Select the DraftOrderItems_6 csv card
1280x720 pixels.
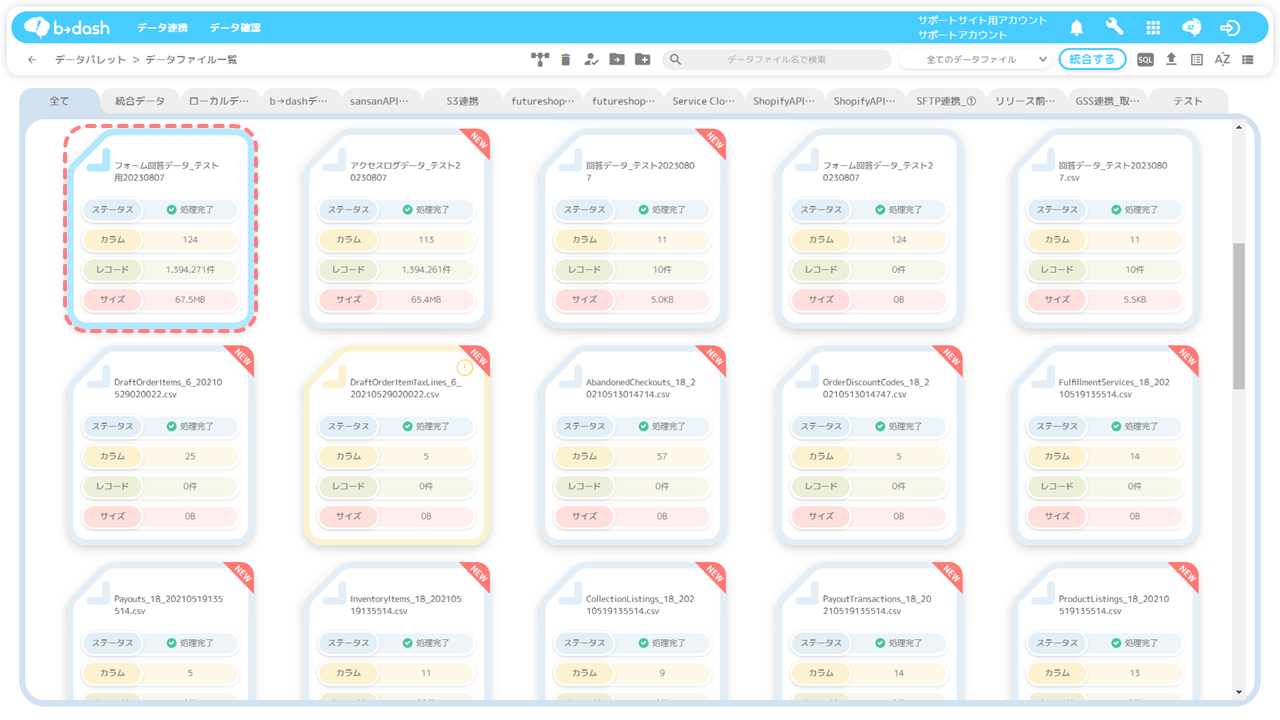click(161, 446)
